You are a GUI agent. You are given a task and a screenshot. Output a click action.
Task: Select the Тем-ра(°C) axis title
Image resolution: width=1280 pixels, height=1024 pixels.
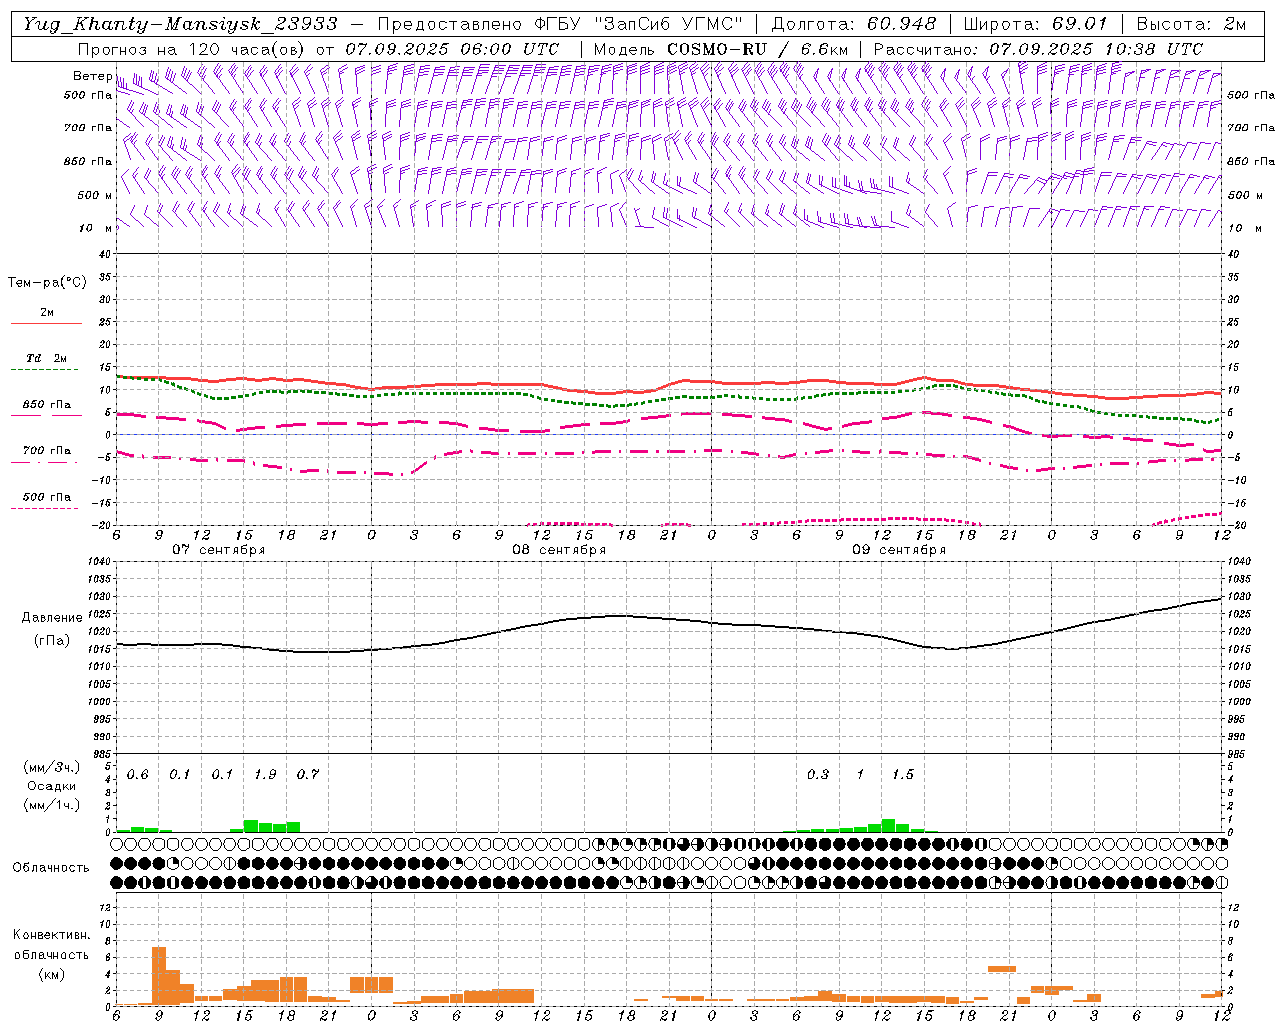pos(47,283)
